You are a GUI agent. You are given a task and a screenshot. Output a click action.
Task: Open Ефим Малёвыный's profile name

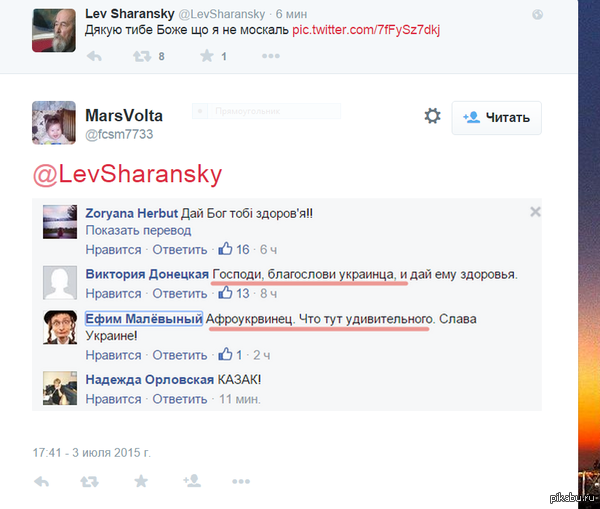coord(144,318)
